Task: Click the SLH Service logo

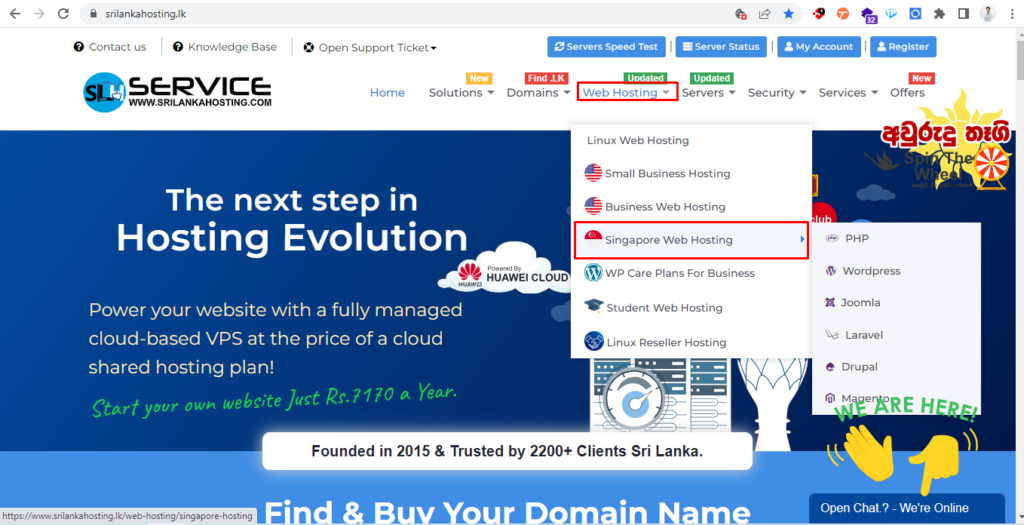Action: coord(177,92)
